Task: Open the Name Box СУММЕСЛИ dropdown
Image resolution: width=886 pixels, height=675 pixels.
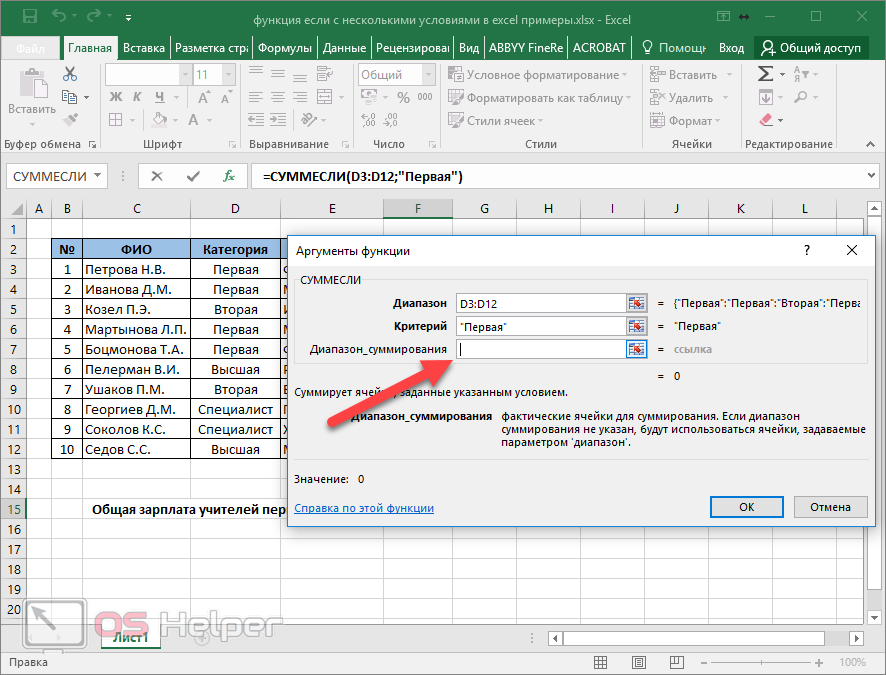Action: pyautogui.click(x=97, y=176)
